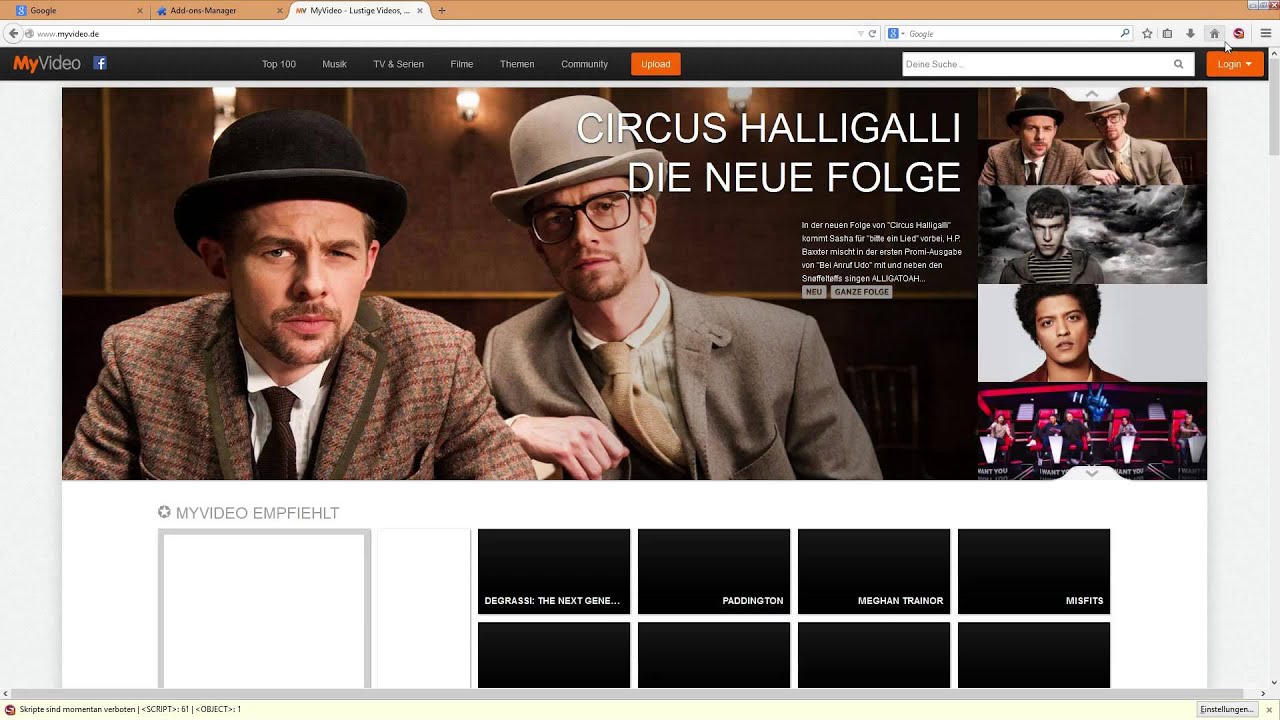Select the curly-haired man thumbnail

(x=1092, y=333)
